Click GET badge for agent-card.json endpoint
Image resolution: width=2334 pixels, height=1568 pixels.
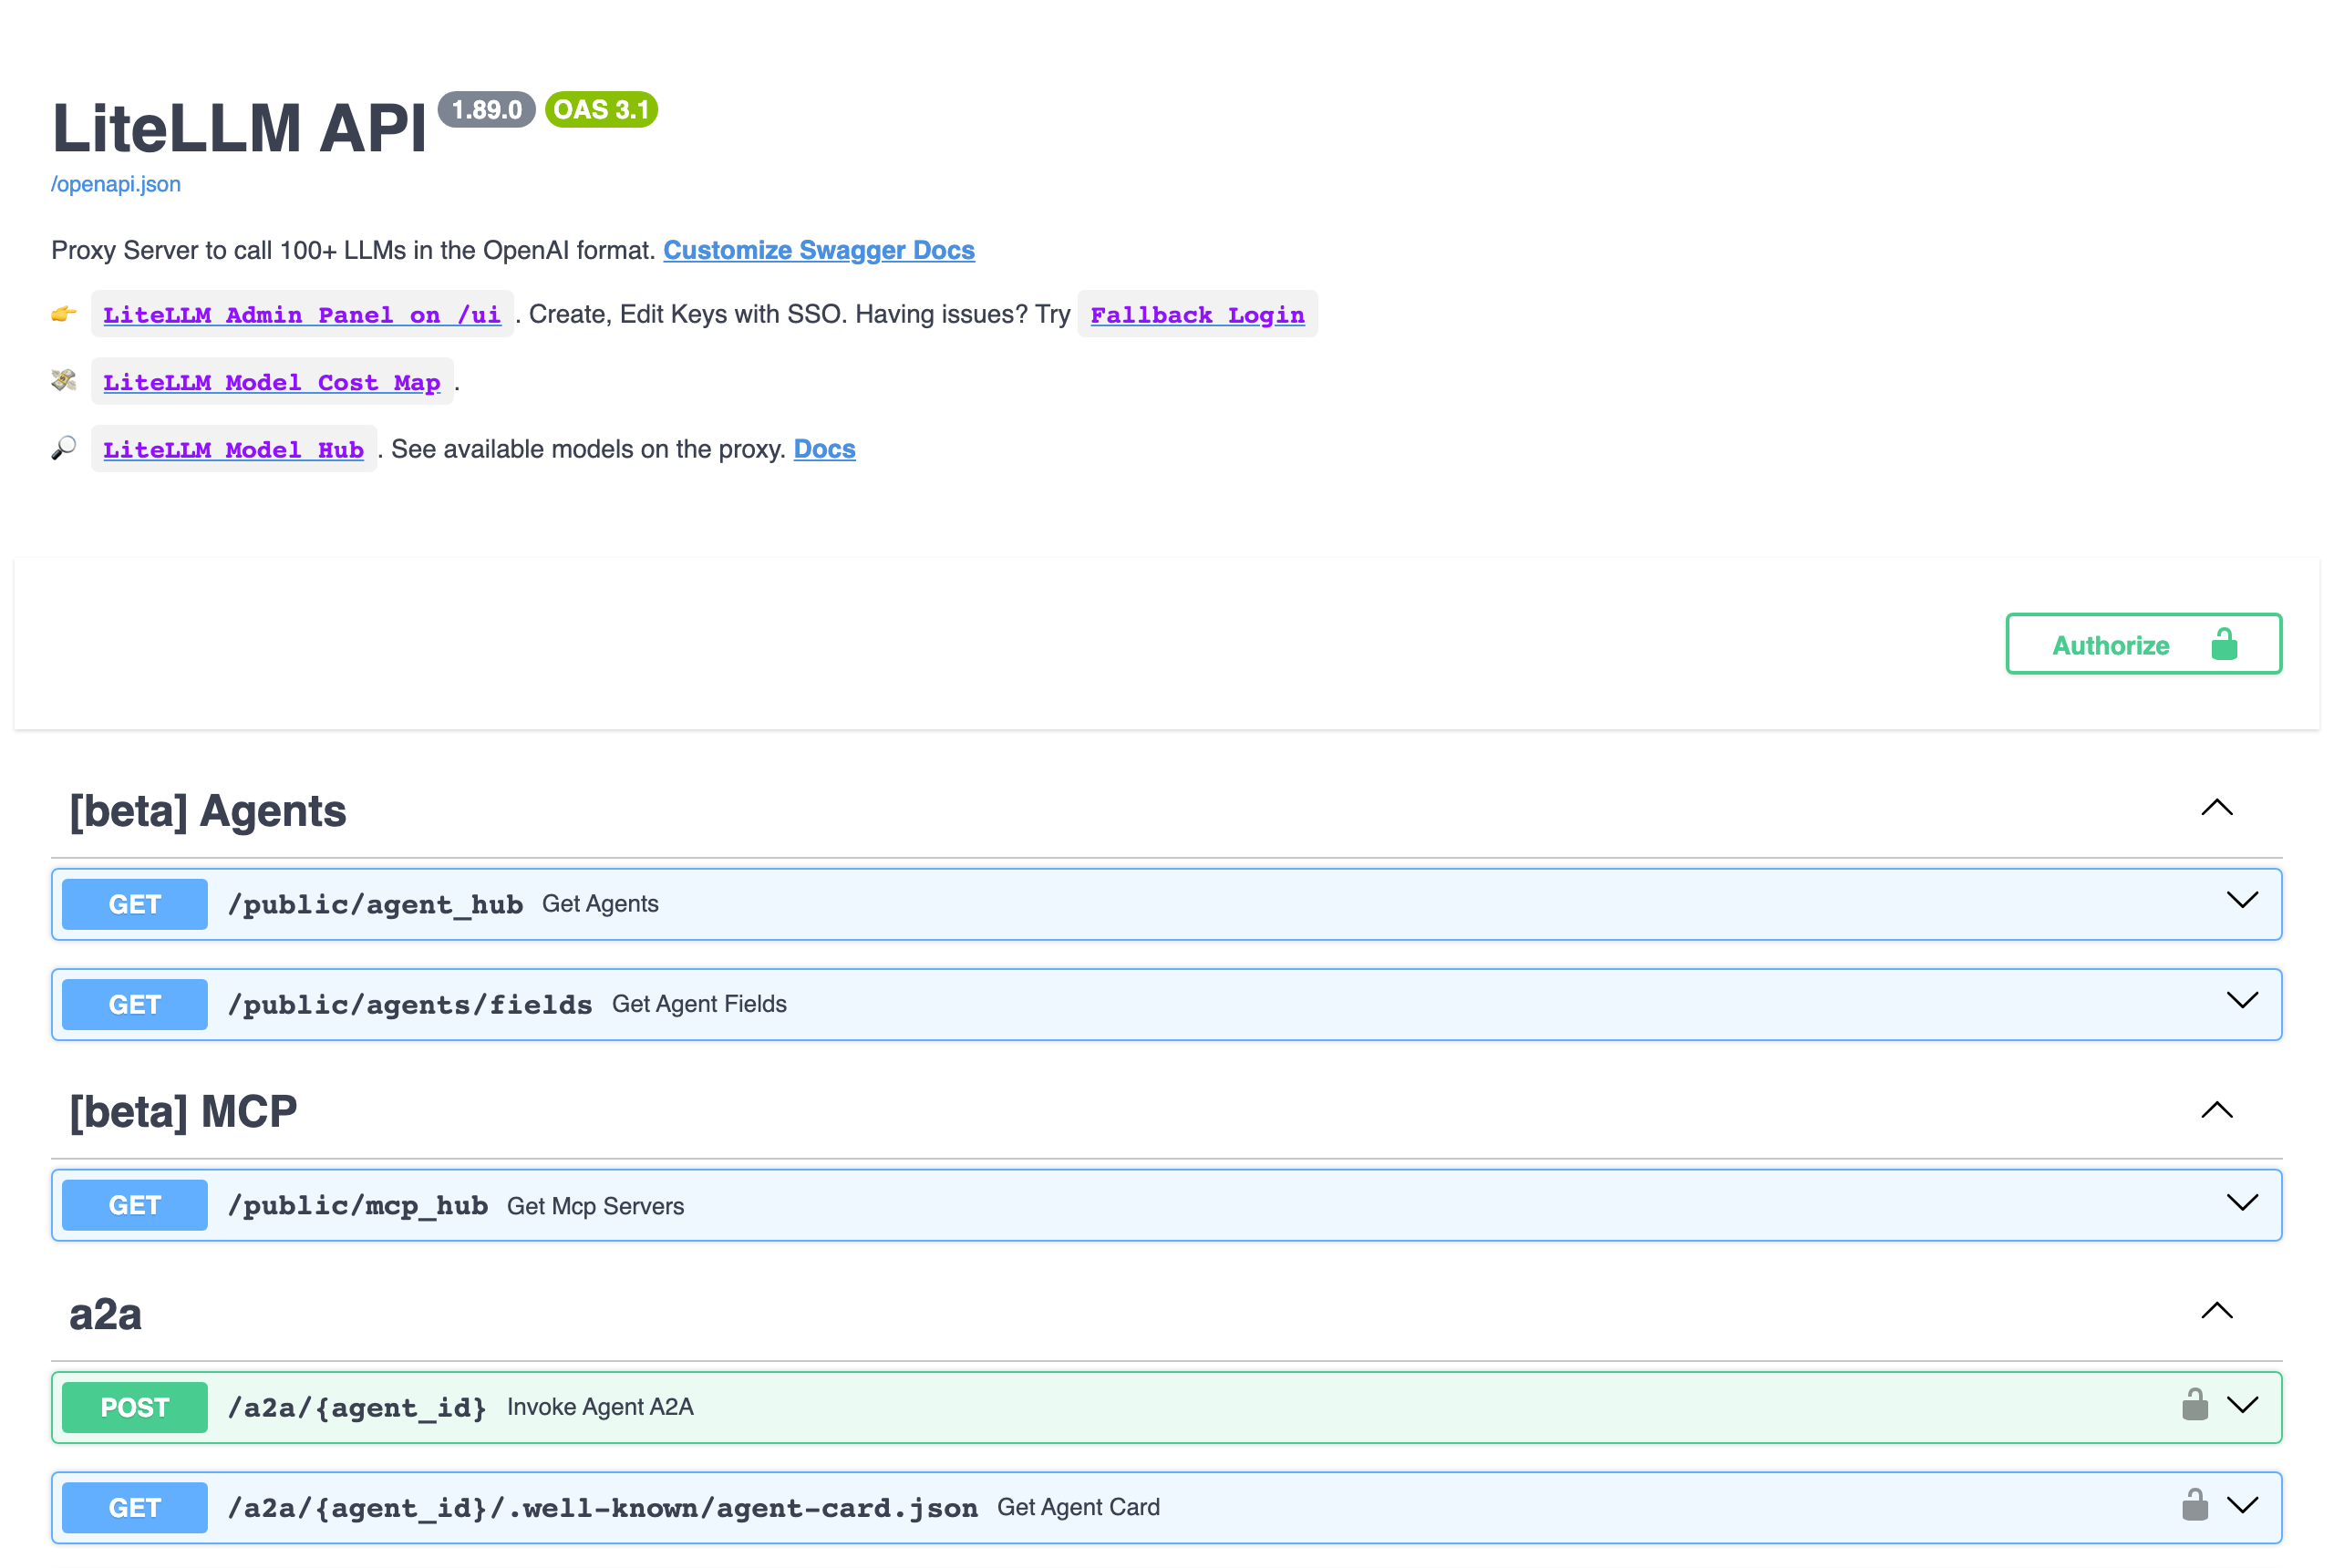(x=135, y=1507)
